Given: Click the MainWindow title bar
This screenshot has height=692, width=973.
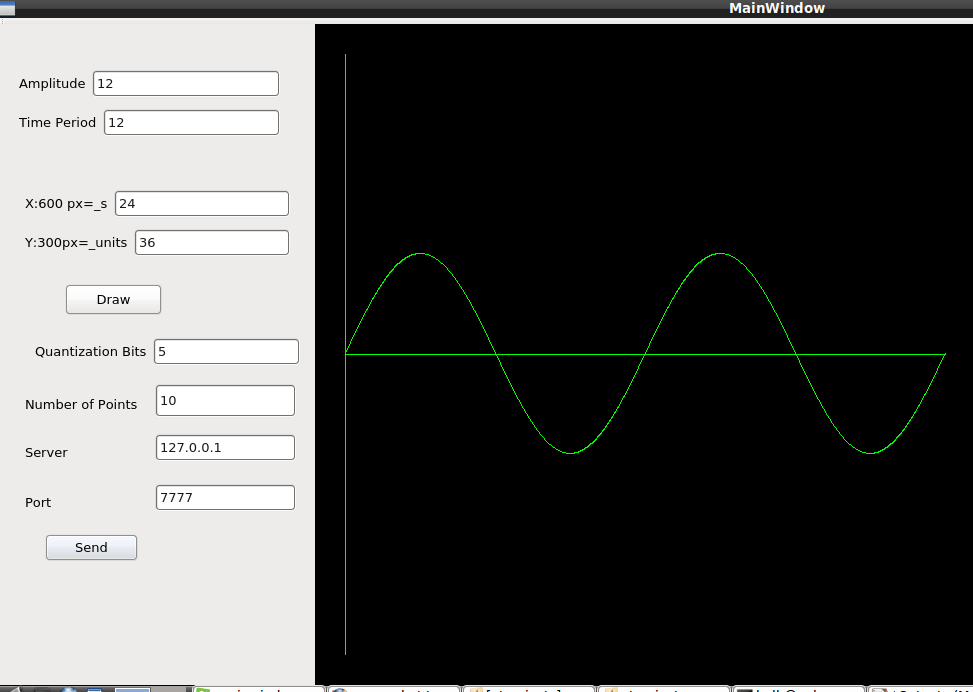Looking at the screenshot, I should pos(776,8).
